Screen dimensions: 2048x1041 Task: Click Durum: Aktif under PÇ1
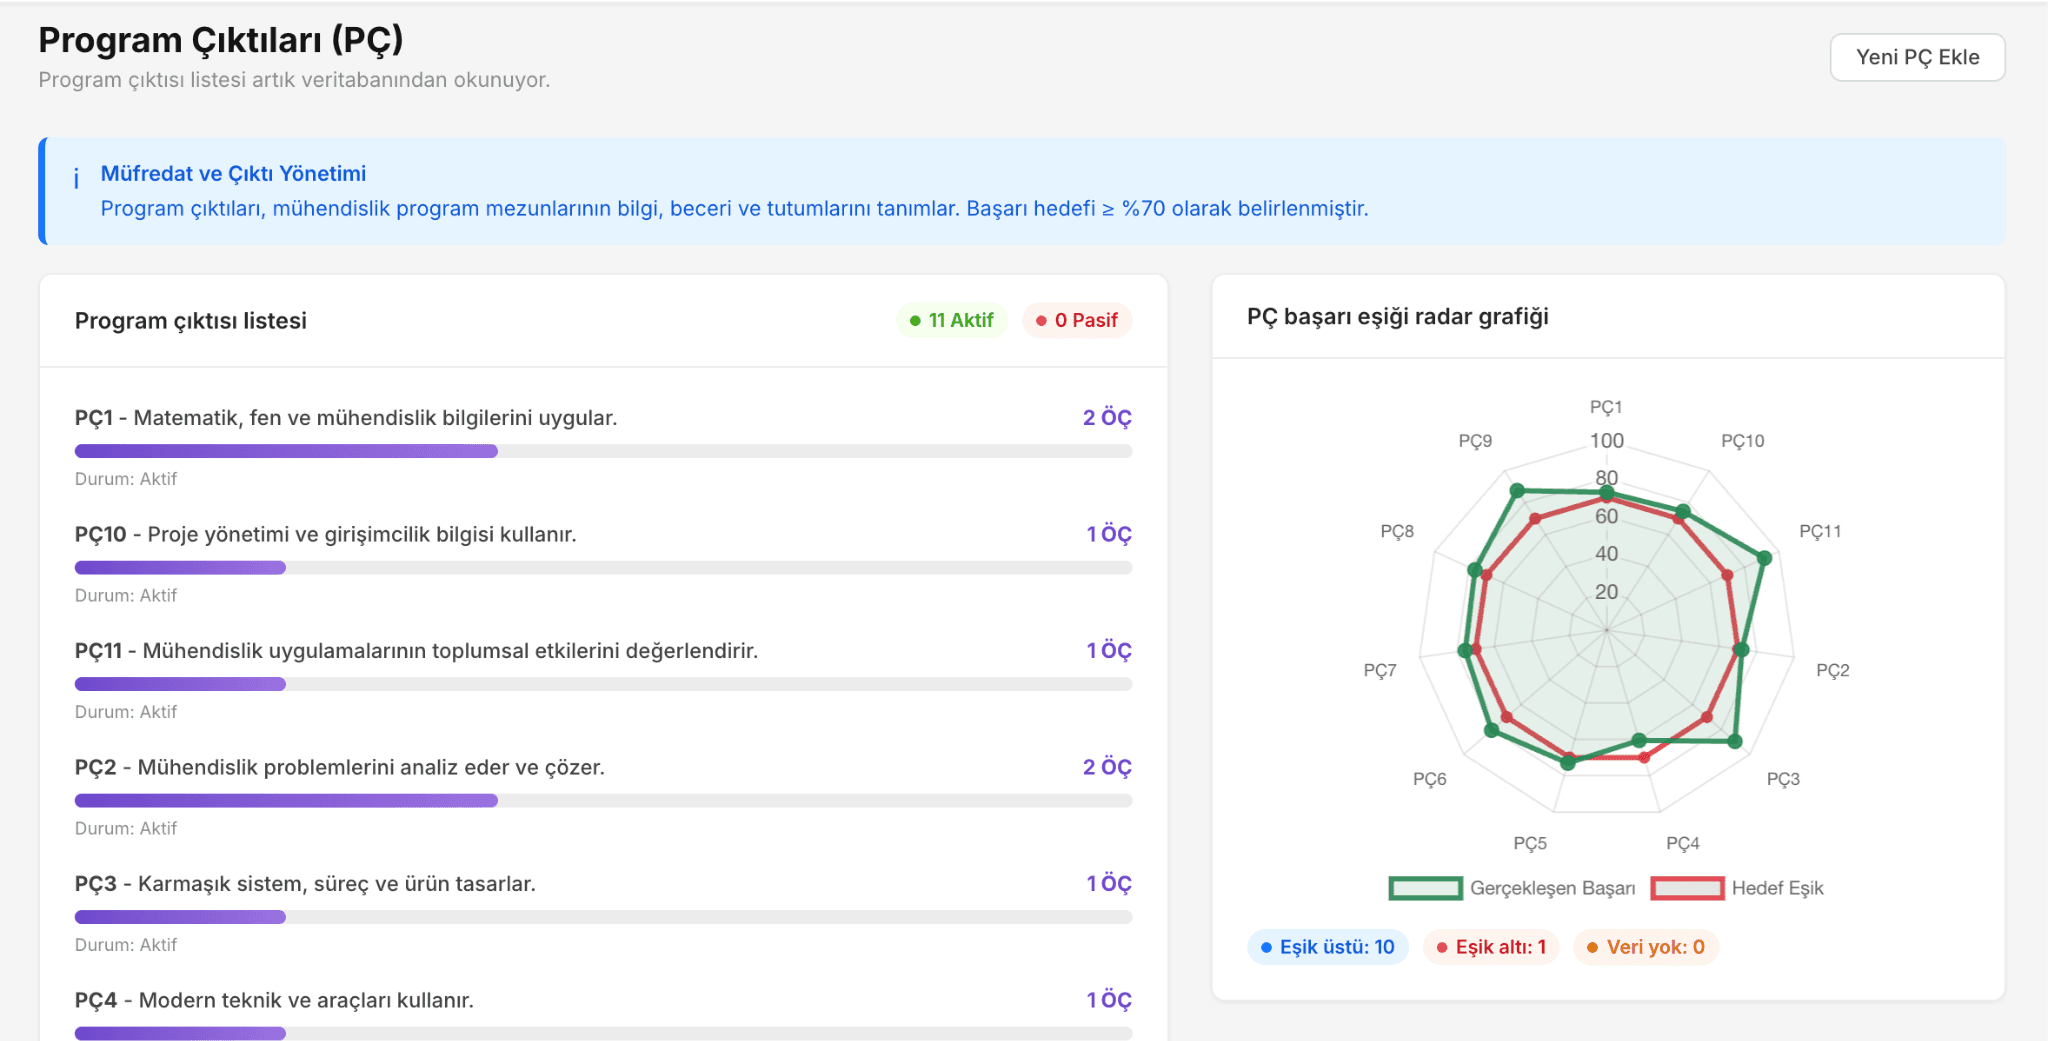click(126, 479)
